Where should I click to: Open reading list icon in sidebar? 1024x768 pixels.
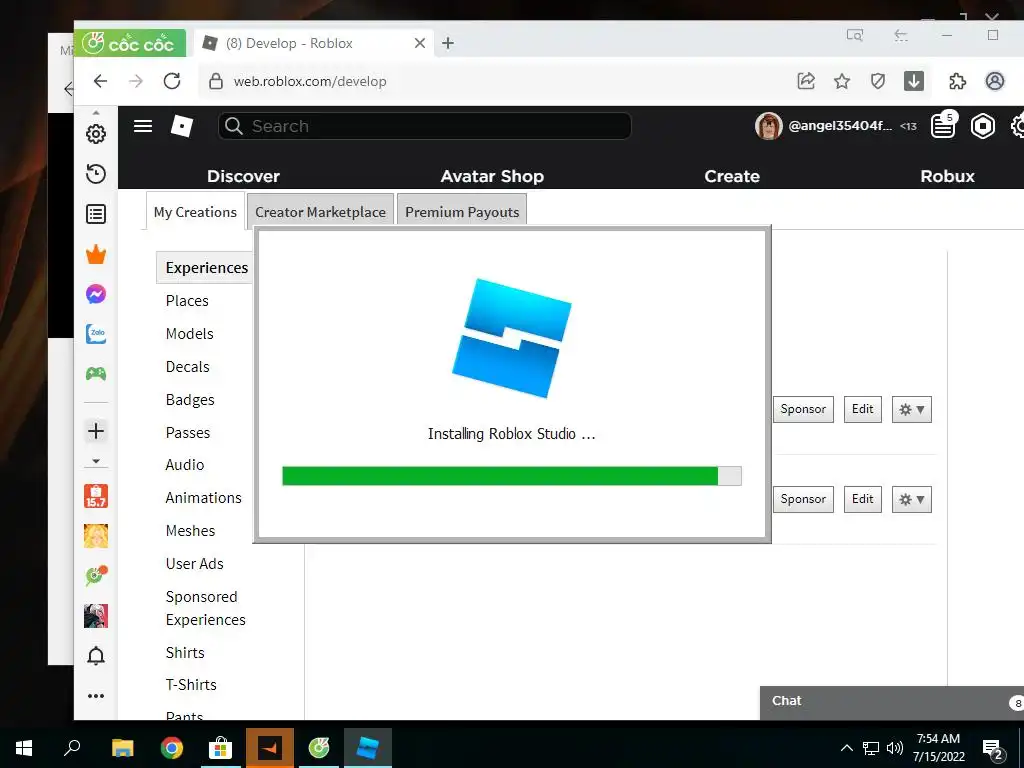96,214
